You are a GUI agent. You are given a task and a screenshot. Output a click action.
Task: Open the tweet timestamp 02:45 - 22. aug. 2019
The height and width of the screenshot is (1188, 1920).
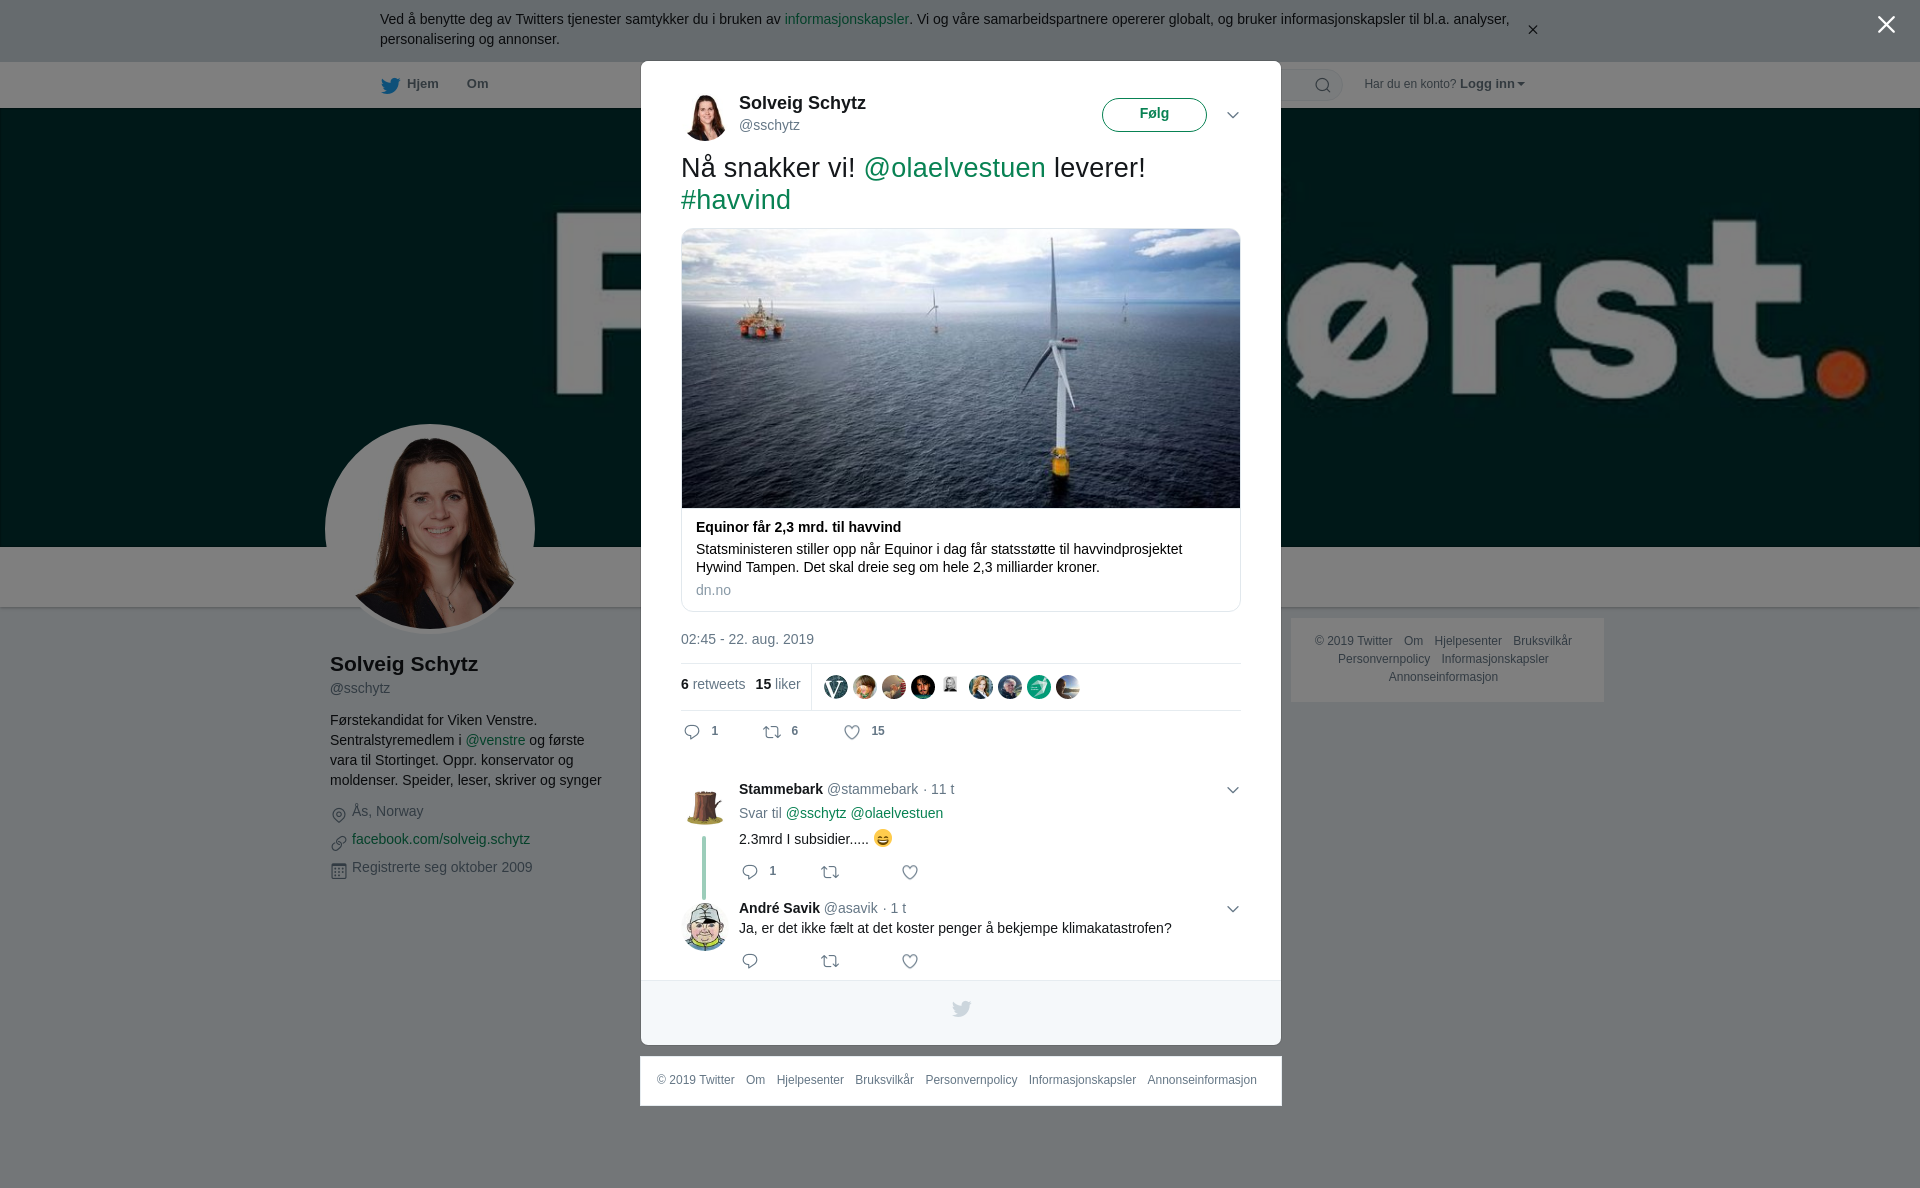pos(747,639)
